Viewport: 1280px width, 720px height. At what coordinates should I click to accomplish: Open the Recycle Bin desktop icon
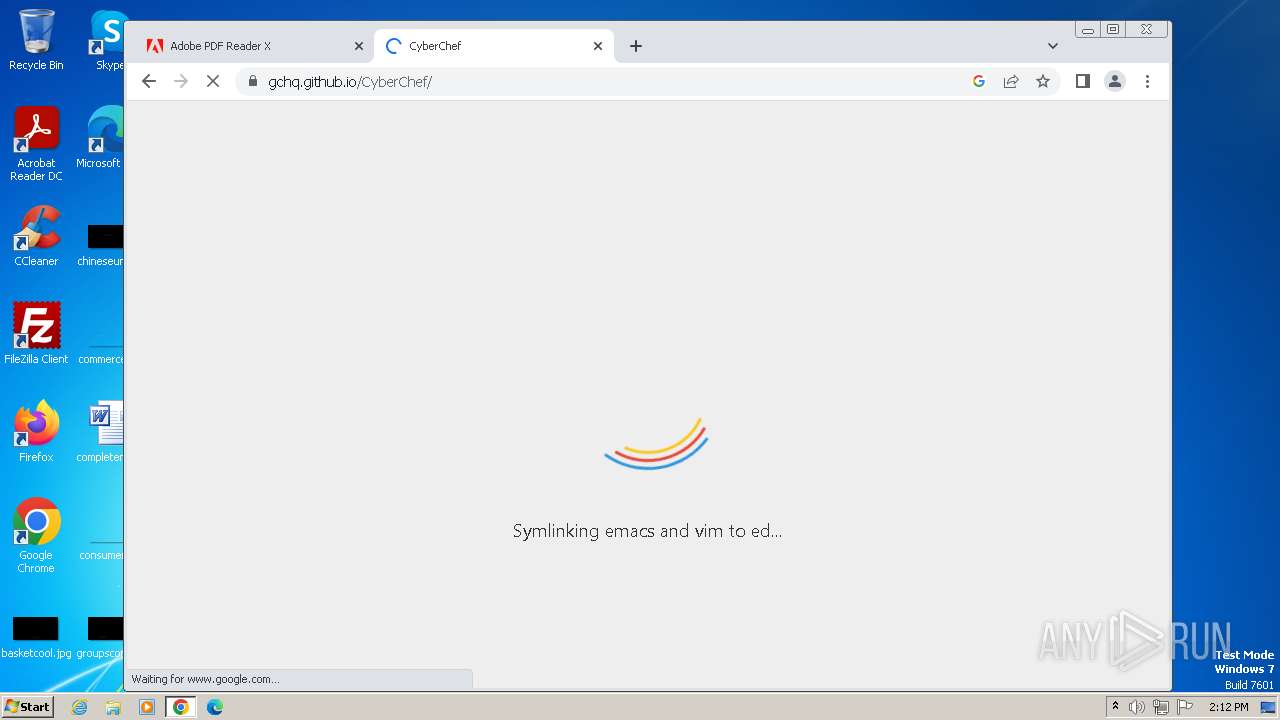(36, 40)
